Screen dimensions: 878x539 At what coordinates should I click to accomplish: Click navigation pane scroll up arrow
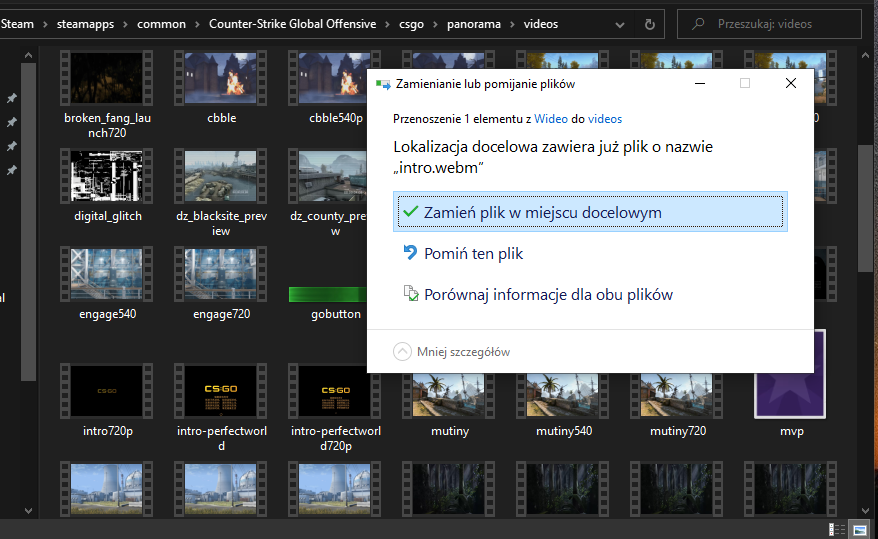tap(28, 55)
